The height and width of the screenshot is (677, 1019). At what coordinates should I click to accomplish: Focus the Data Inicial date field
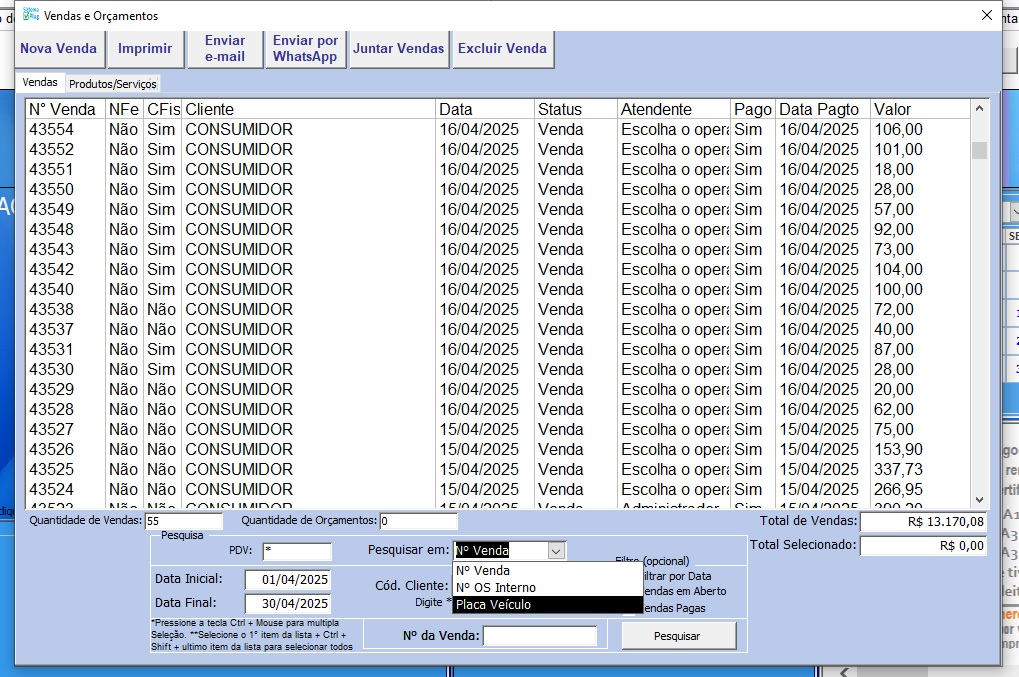288,580
